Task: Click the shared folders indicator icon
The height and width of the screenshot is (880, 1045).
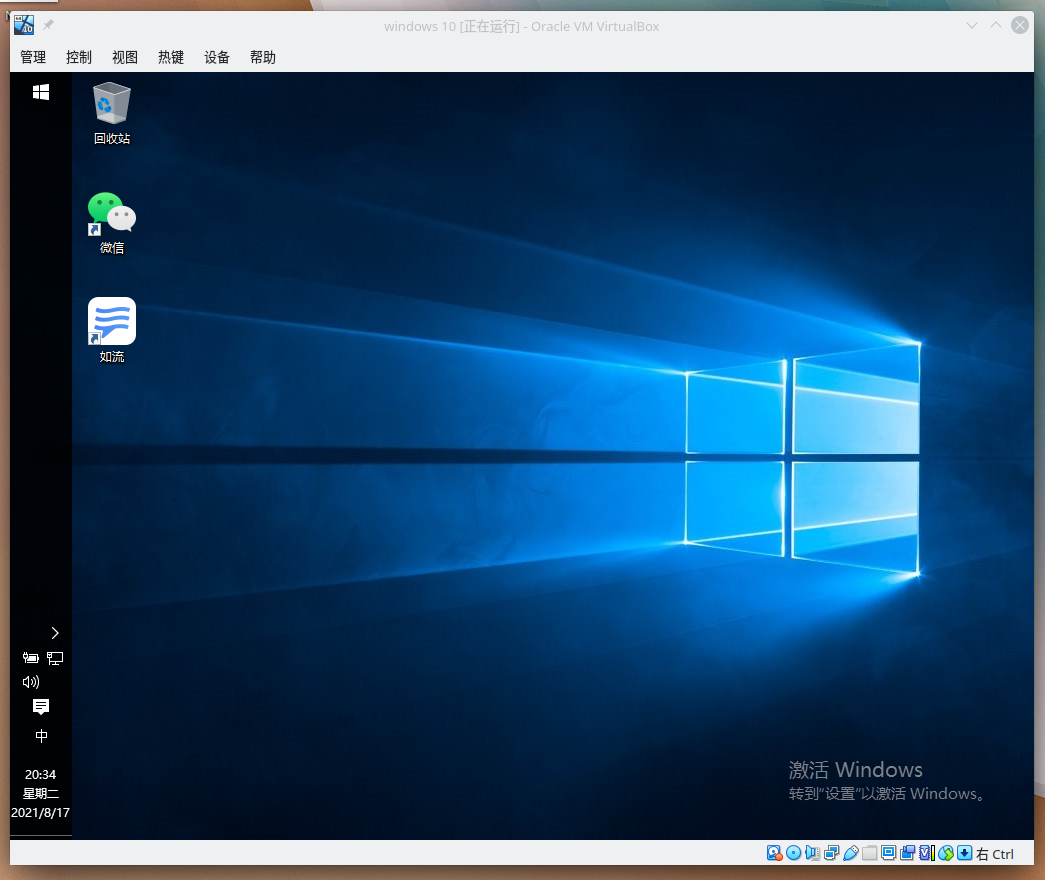Action: pos(869,853)
